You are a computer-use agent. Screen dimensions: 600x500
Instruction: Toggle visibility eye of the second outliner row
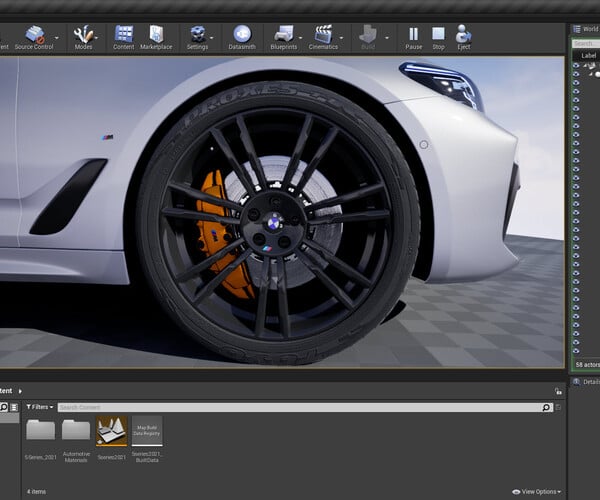coord(576,74)
